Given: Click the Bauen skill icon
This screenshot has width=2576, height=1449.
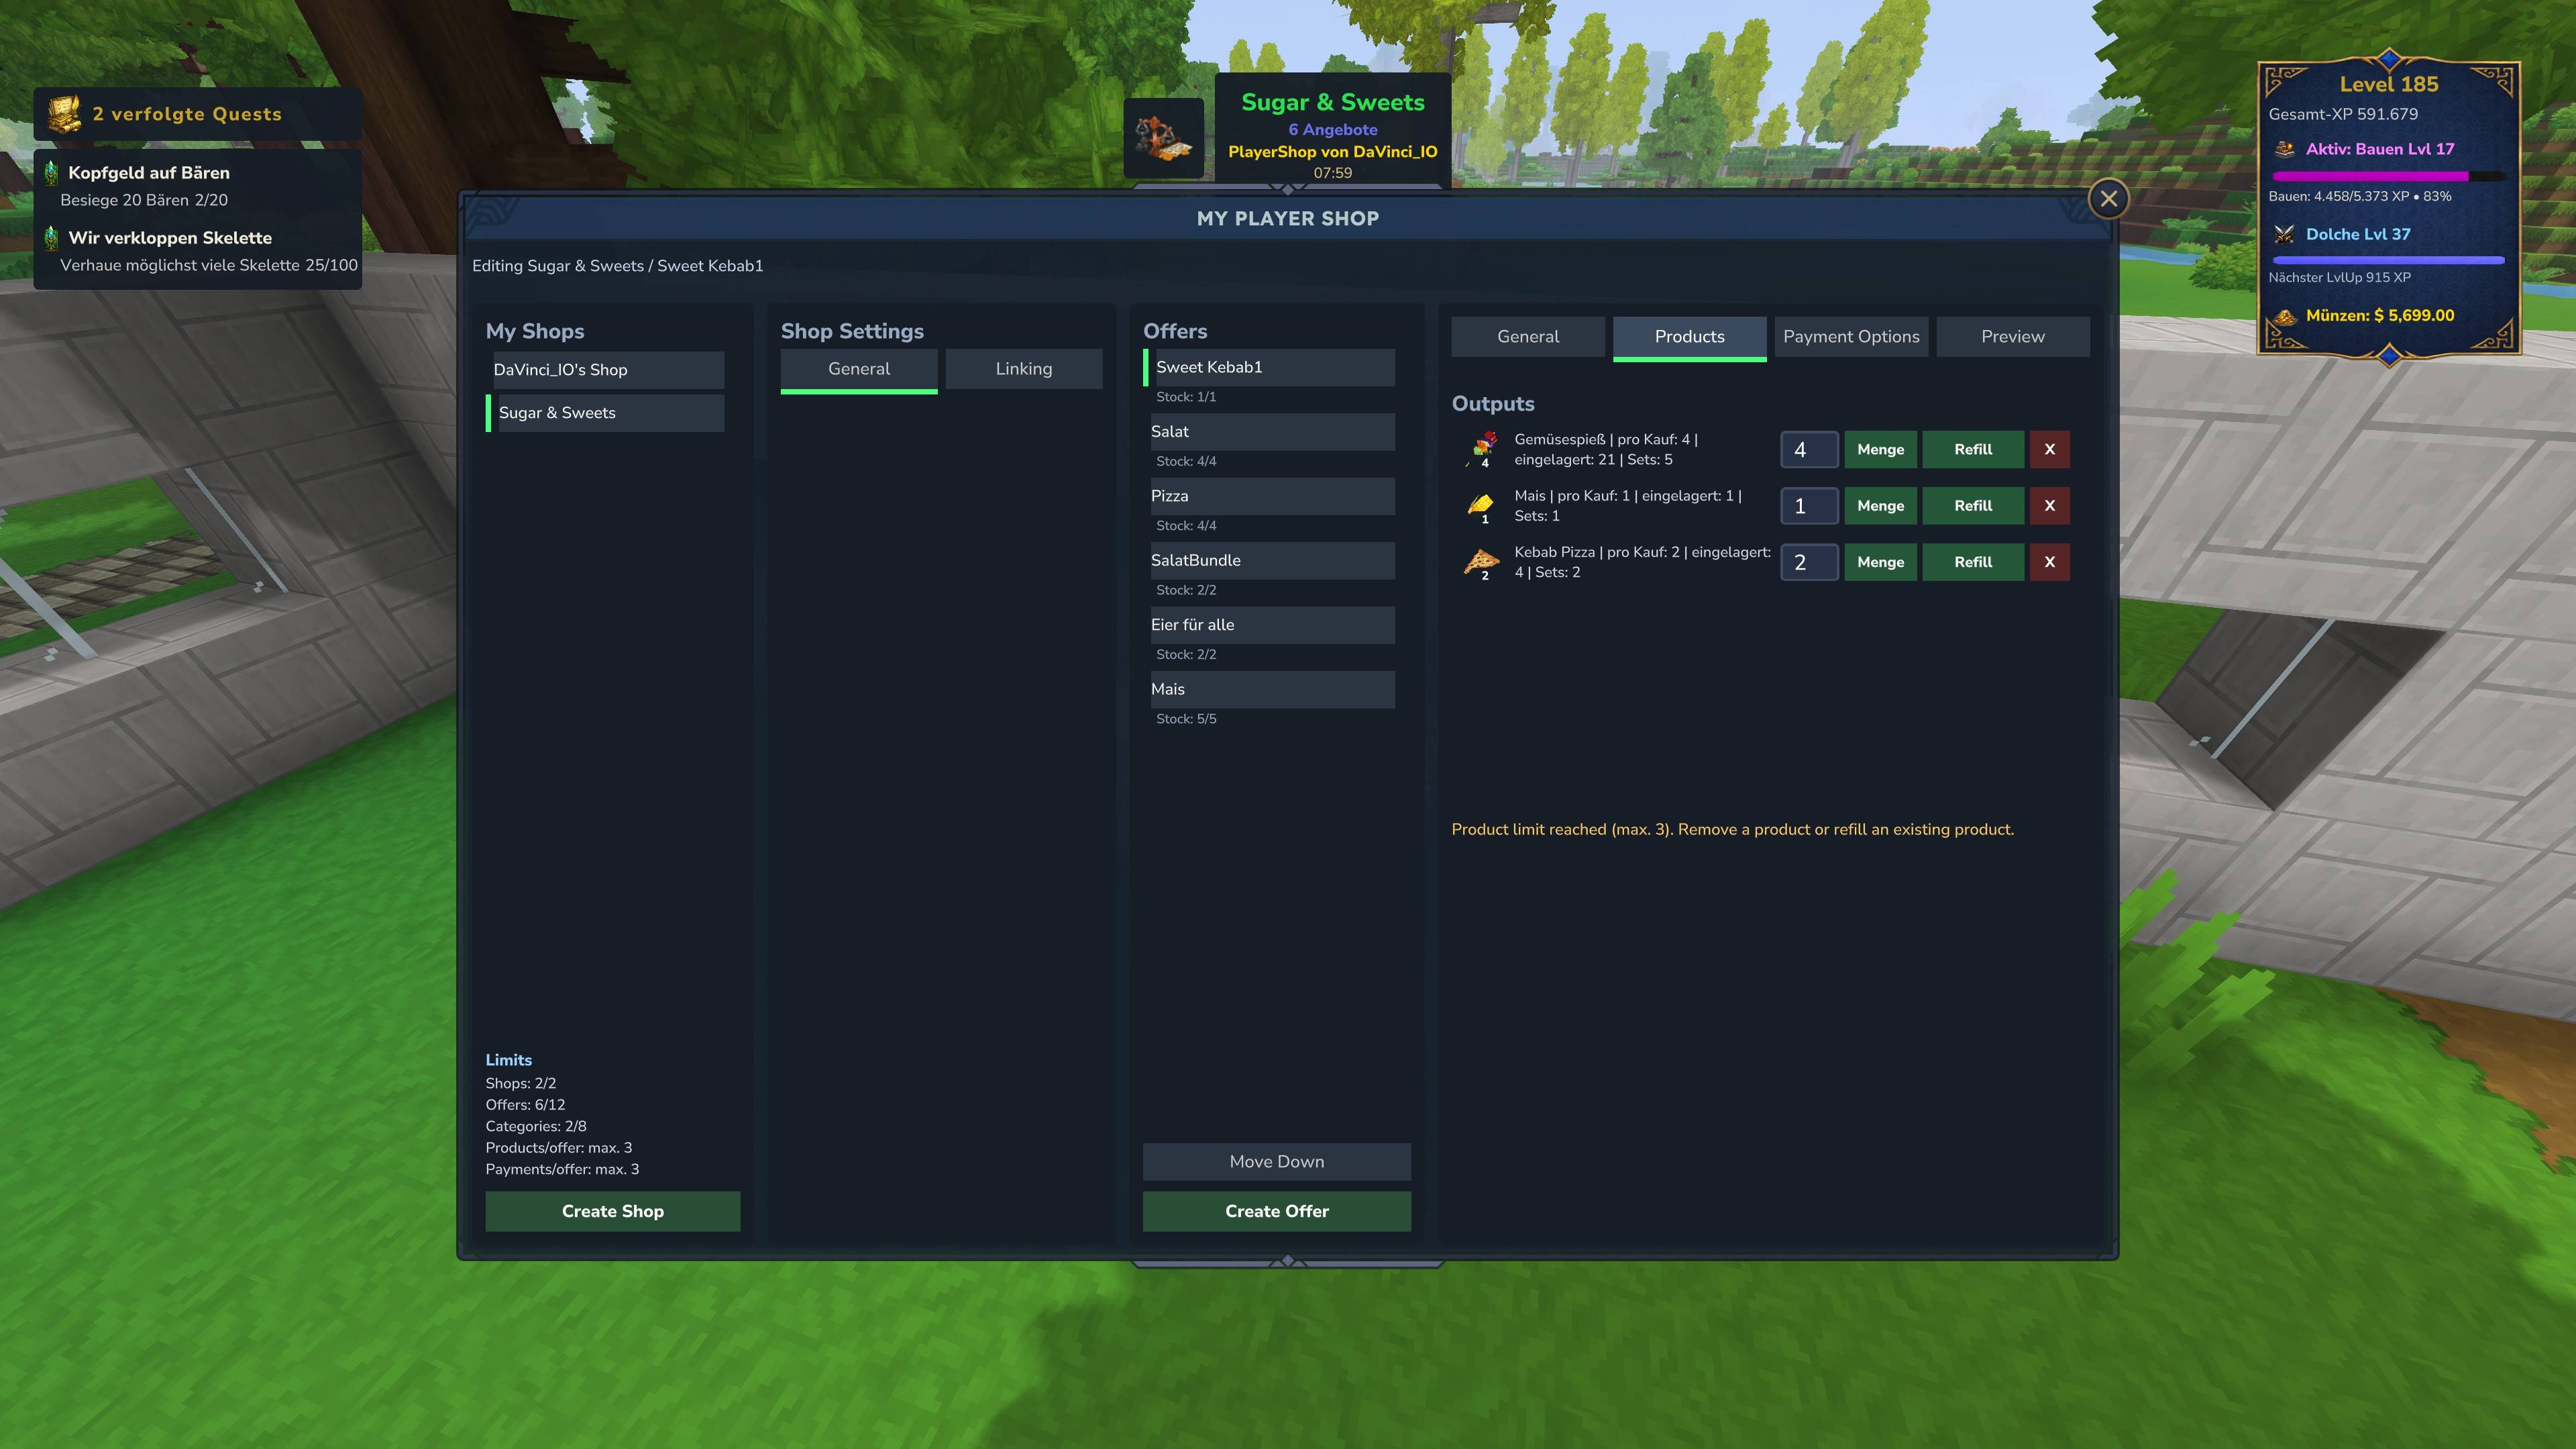Looking at the screenshot, I should click(x=2284, y=149).
